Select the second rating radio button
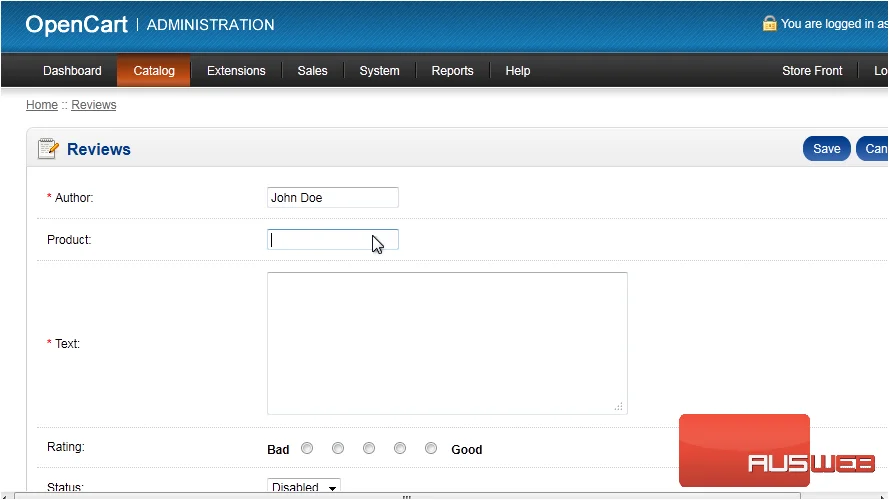This screenshot has width=889, height=500. tap(338, 448)
